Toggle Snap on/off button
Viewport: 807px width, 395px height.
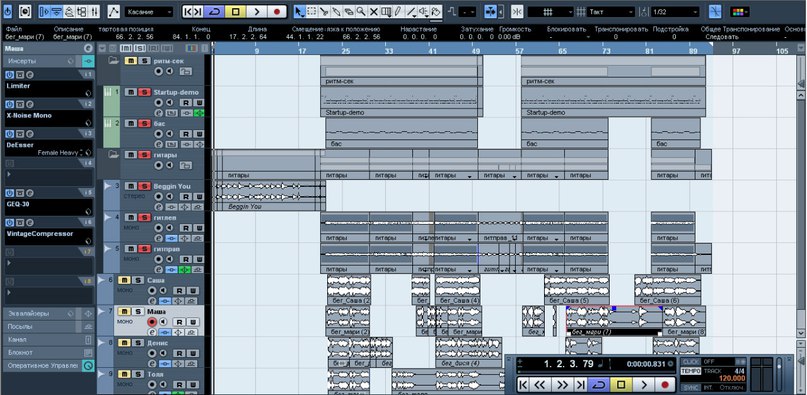tap(517, 11)
